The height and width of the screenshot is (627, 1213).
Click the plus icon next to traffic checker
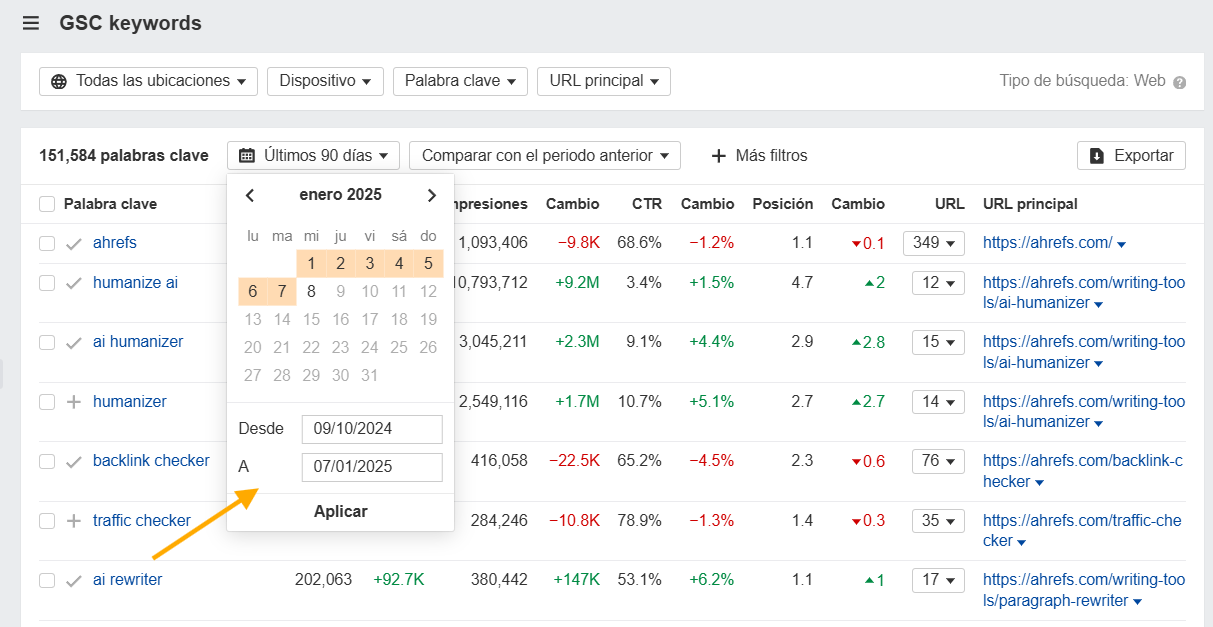point(74,521)
